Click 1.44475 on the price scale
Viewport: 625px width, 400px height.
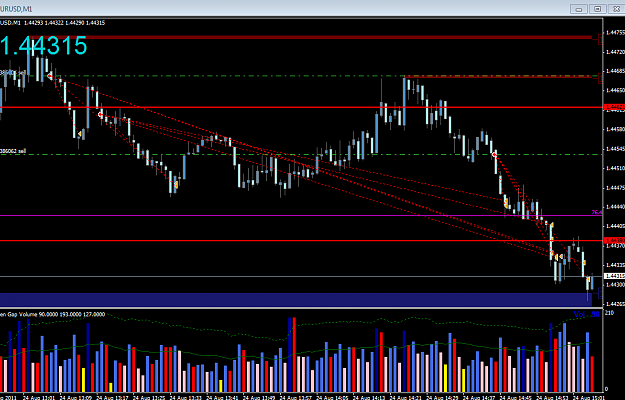[615, 188]
